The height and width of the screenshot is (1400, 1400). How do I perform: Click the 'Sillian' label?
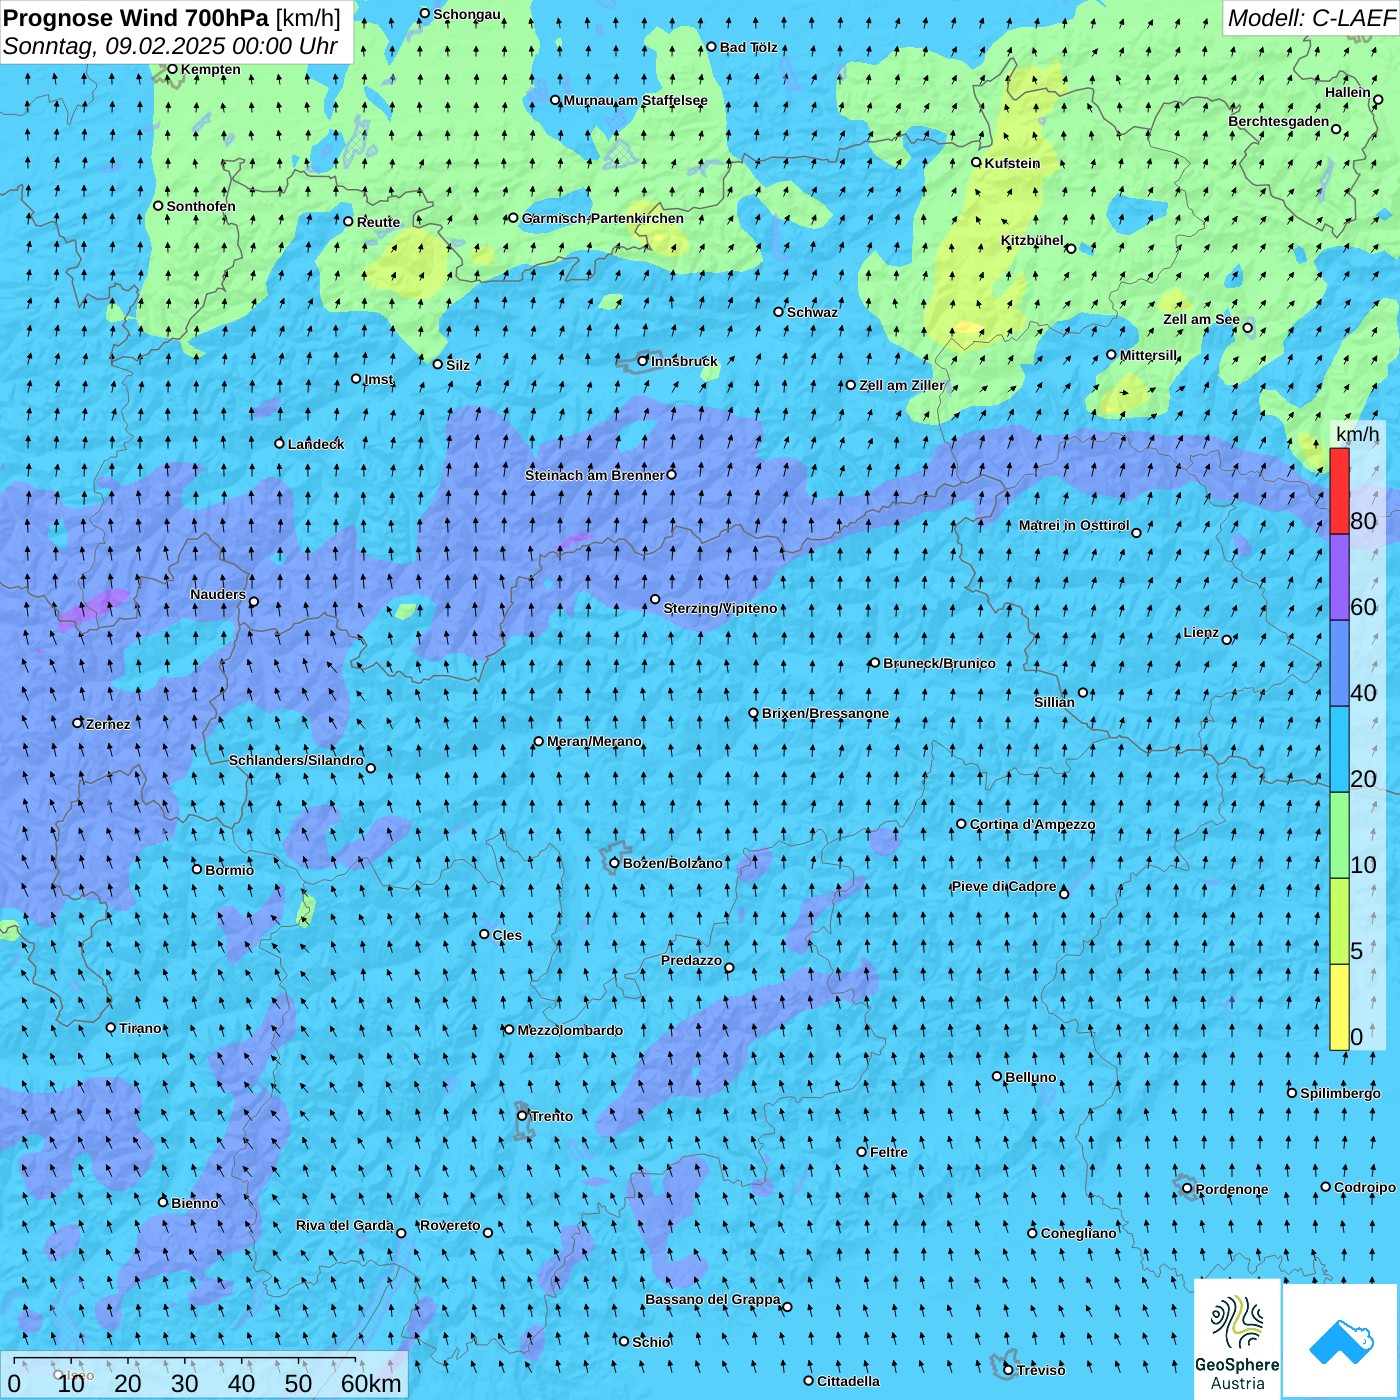pyautogui.click(x=1054, y=702)
